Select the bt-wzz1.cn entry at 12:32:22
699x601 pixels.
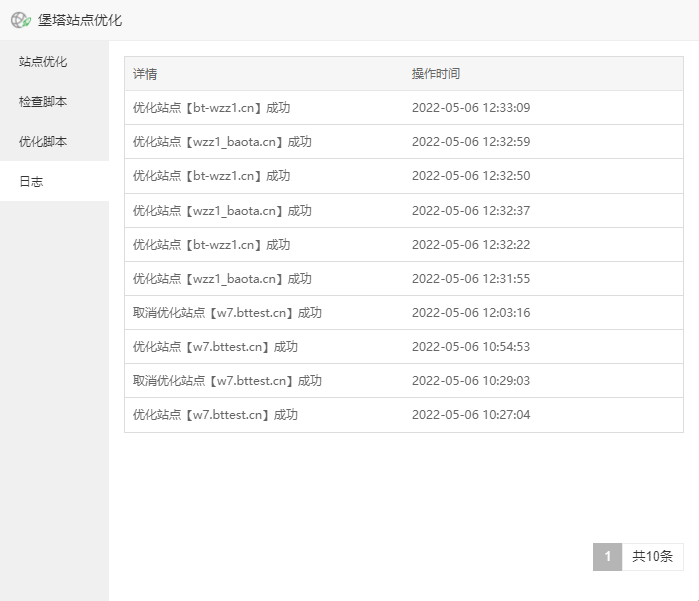coord(404,244)
